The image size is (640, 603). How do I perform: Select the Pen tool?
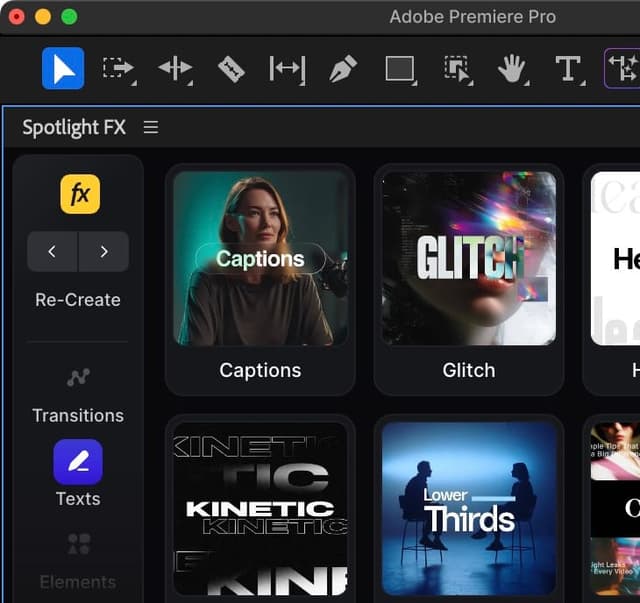pyautogui.click(x=343, y=68)
